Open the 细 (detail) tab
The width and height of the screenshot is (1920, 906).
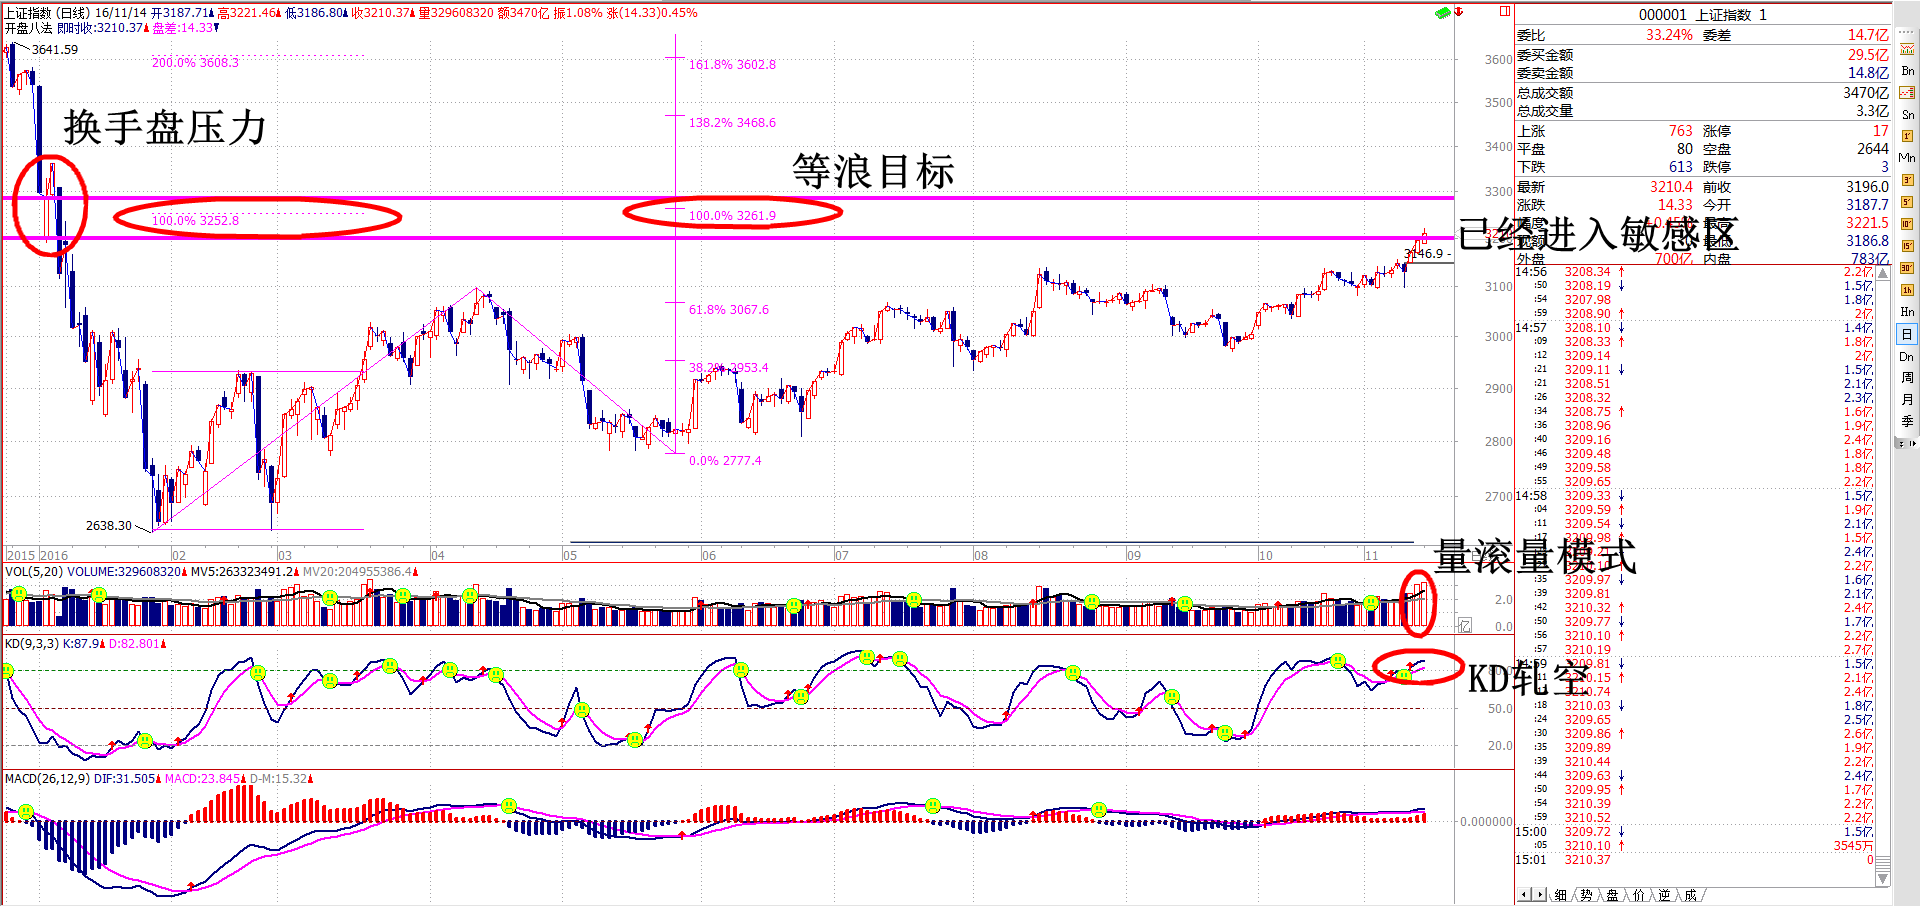pyautogui.click(x=1561, y=895)
